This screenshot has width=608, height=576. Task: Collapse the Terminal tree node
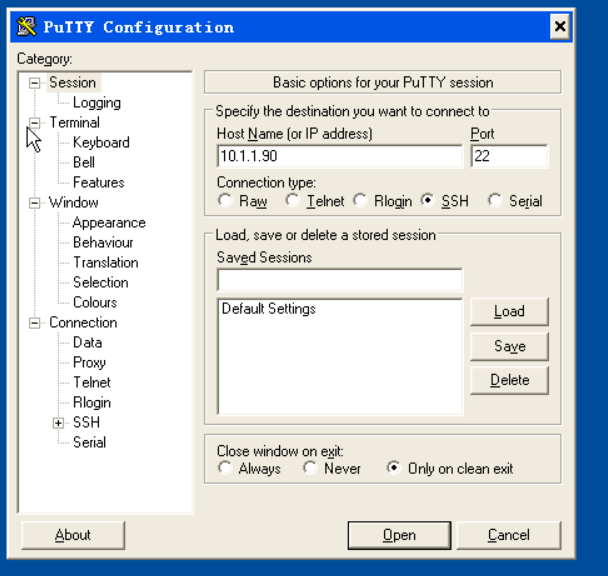tap(35, 123)
